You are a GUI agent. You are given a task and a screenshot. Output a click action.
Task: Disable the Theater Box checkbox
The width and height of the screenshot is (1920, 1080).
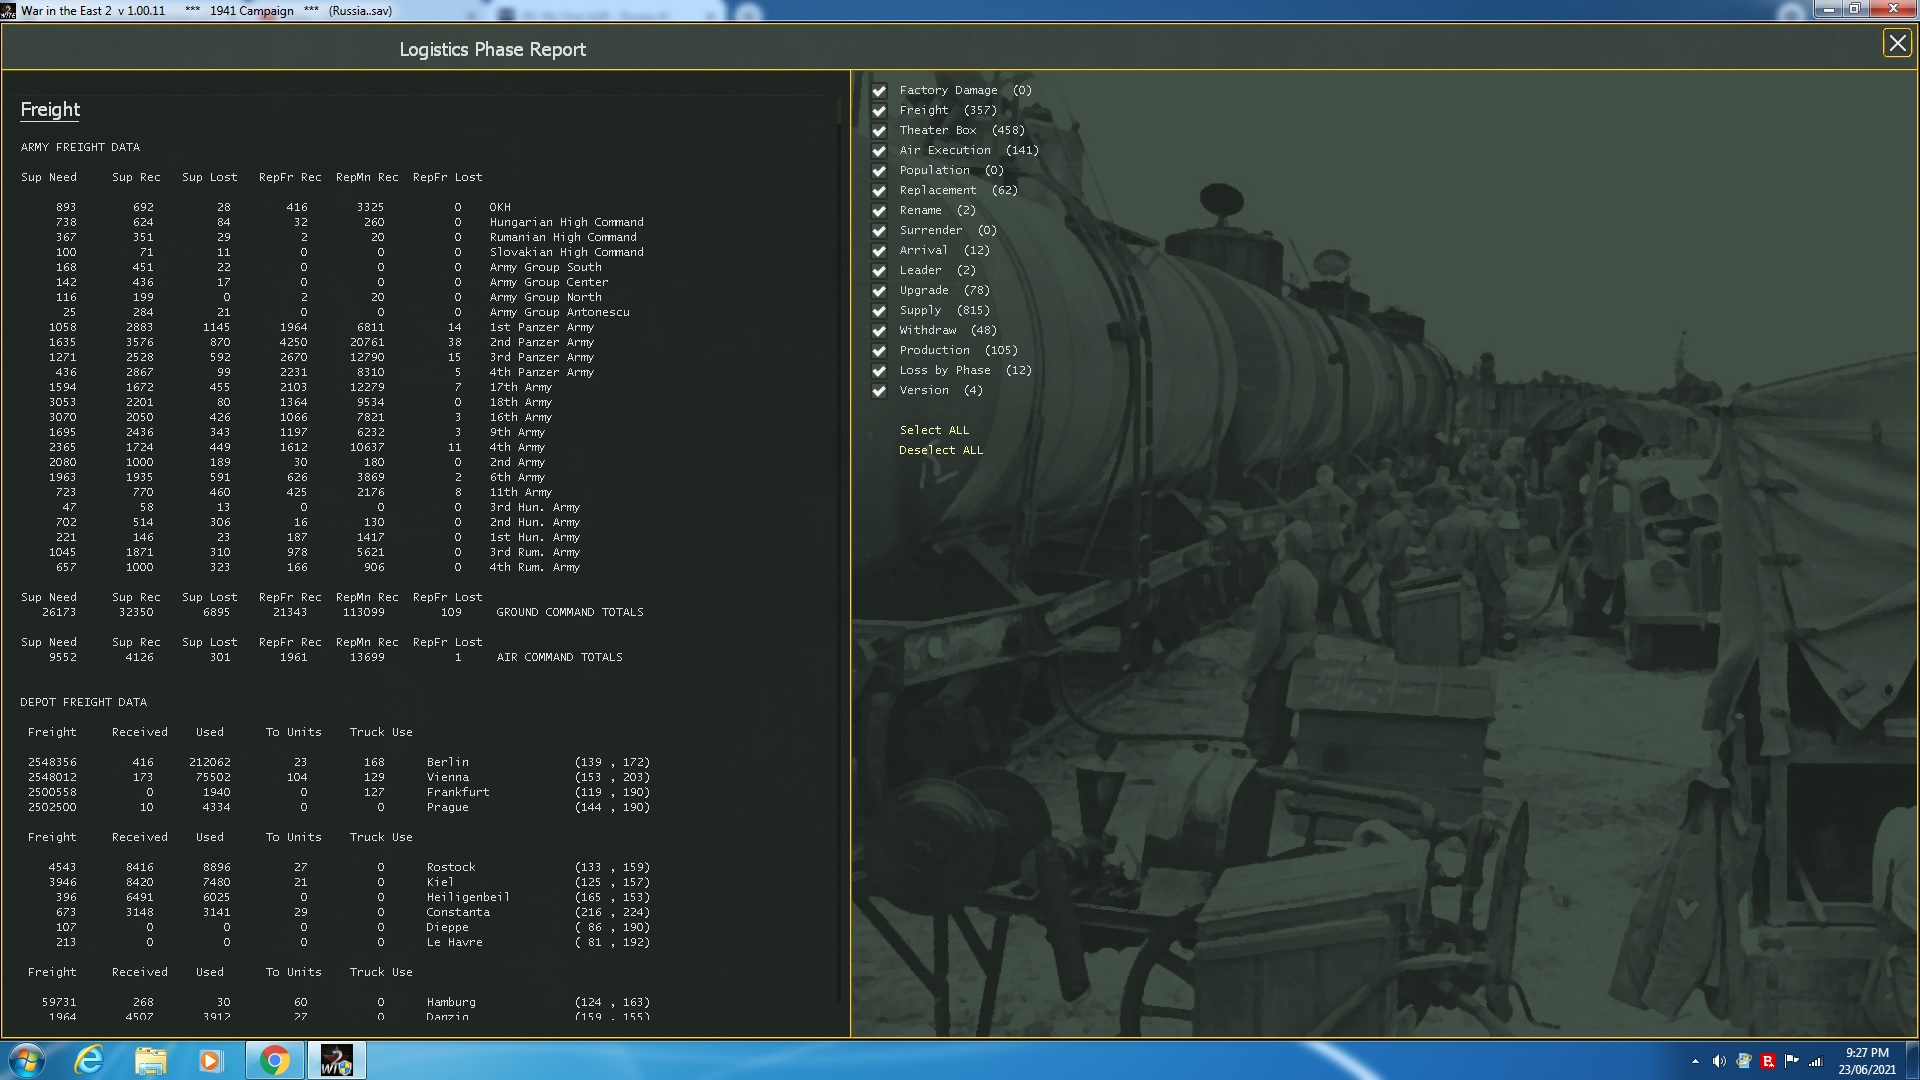coord(879,131)
